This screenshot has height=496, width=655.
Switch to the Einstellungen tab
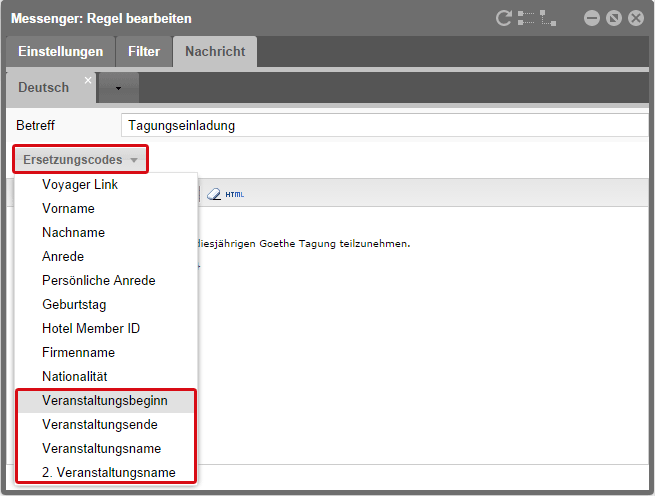pyautogui.click(x=60, y=52)
